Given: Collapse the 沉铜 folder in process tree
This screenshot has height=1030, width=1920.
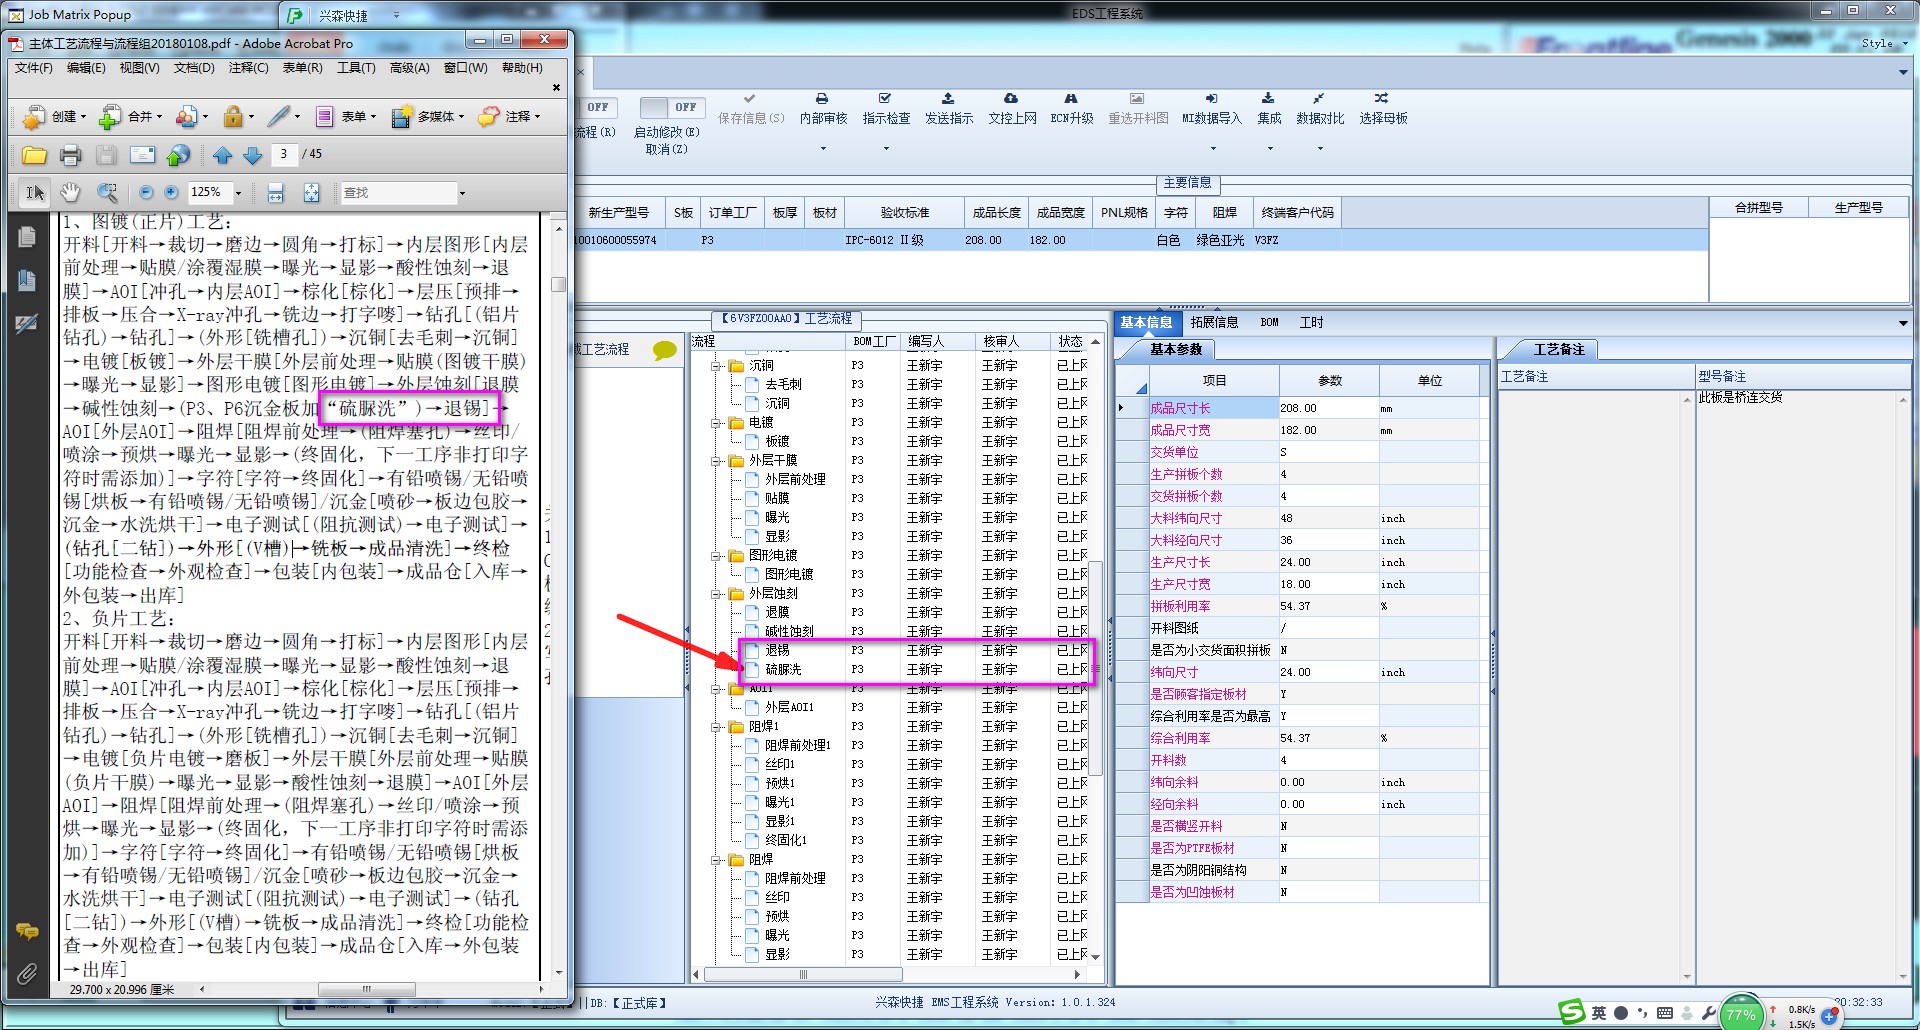Looking at the screenshot, I should (717, 366).
